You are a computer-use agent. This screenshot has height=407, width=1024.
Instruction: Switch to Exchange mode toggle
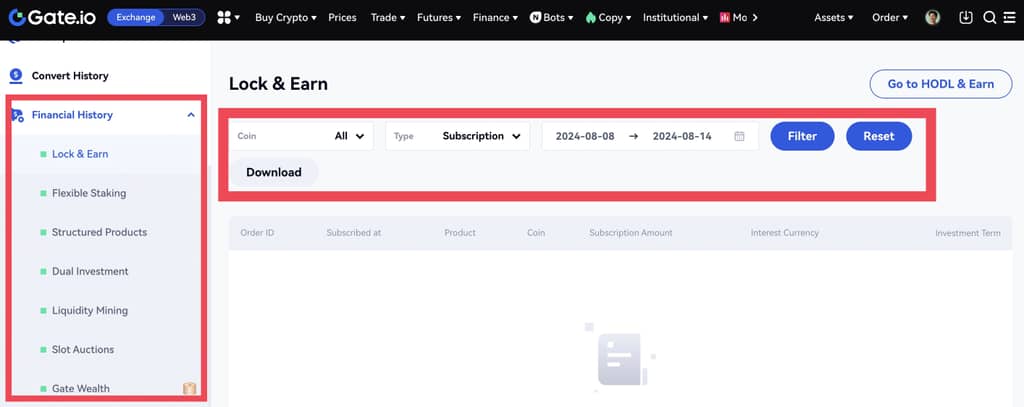[137, 17]
